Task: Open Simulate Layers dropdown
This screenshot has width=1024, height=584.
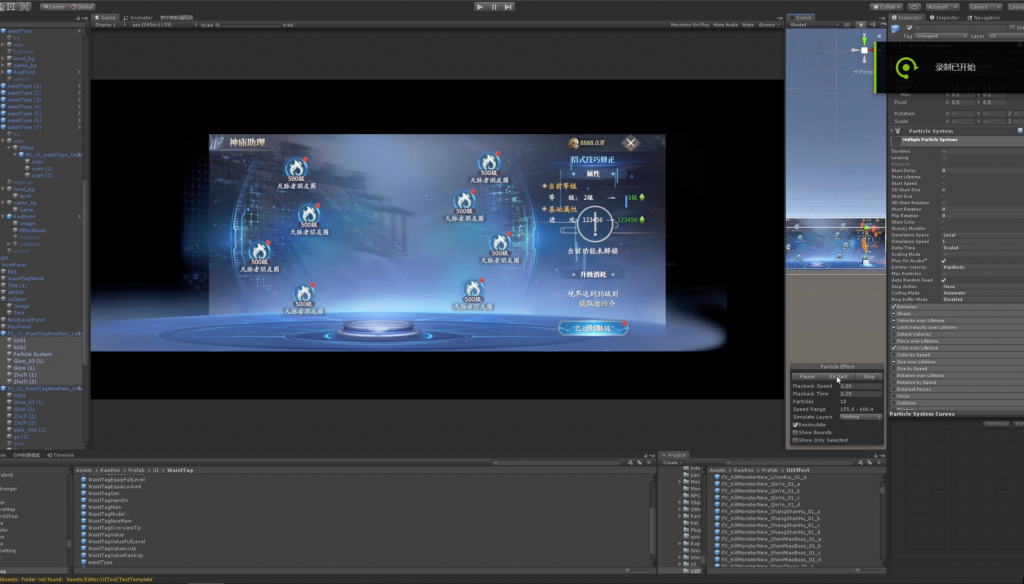Action: pyautogui.click(x=860, y=417)
